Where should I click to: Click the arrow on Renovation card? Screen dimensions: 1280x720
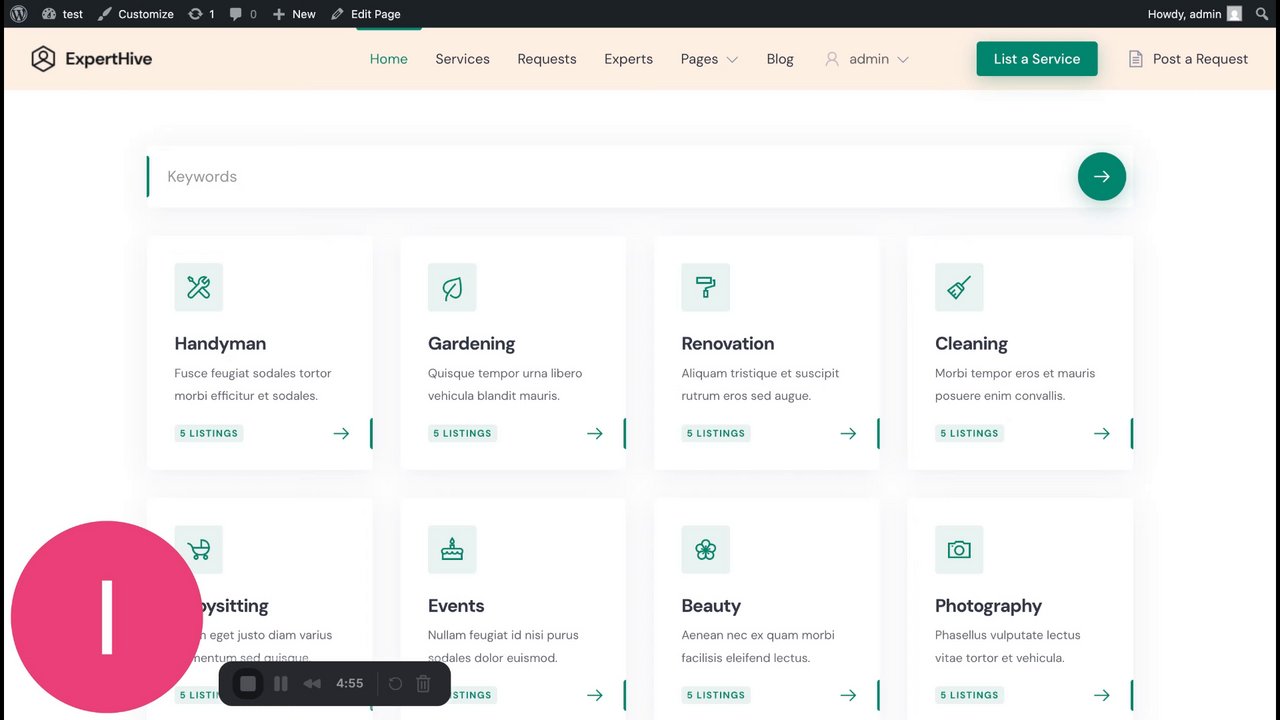848,433
